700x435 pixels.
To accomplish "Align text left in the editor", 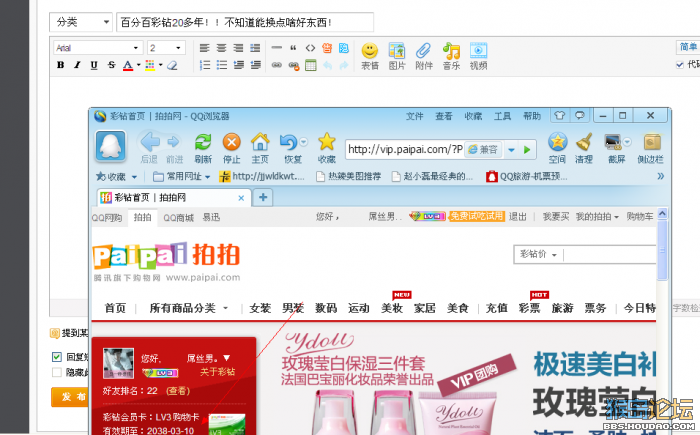I will (x=204, y=48).
